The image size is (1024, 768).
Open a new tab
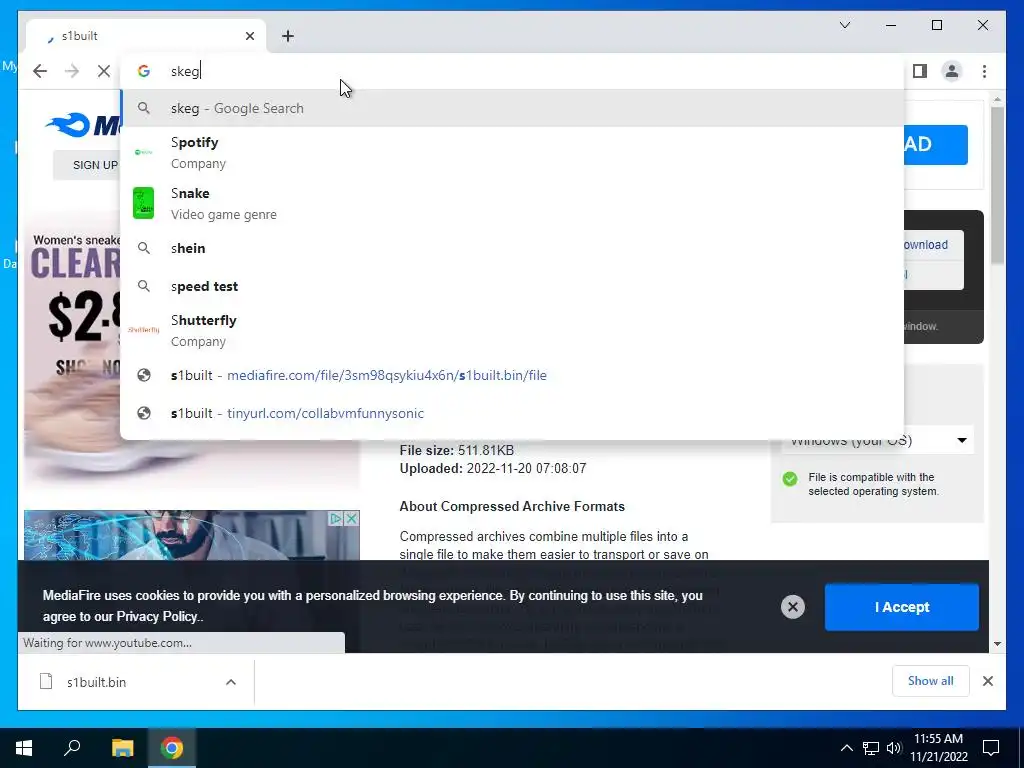coord(288,36)
